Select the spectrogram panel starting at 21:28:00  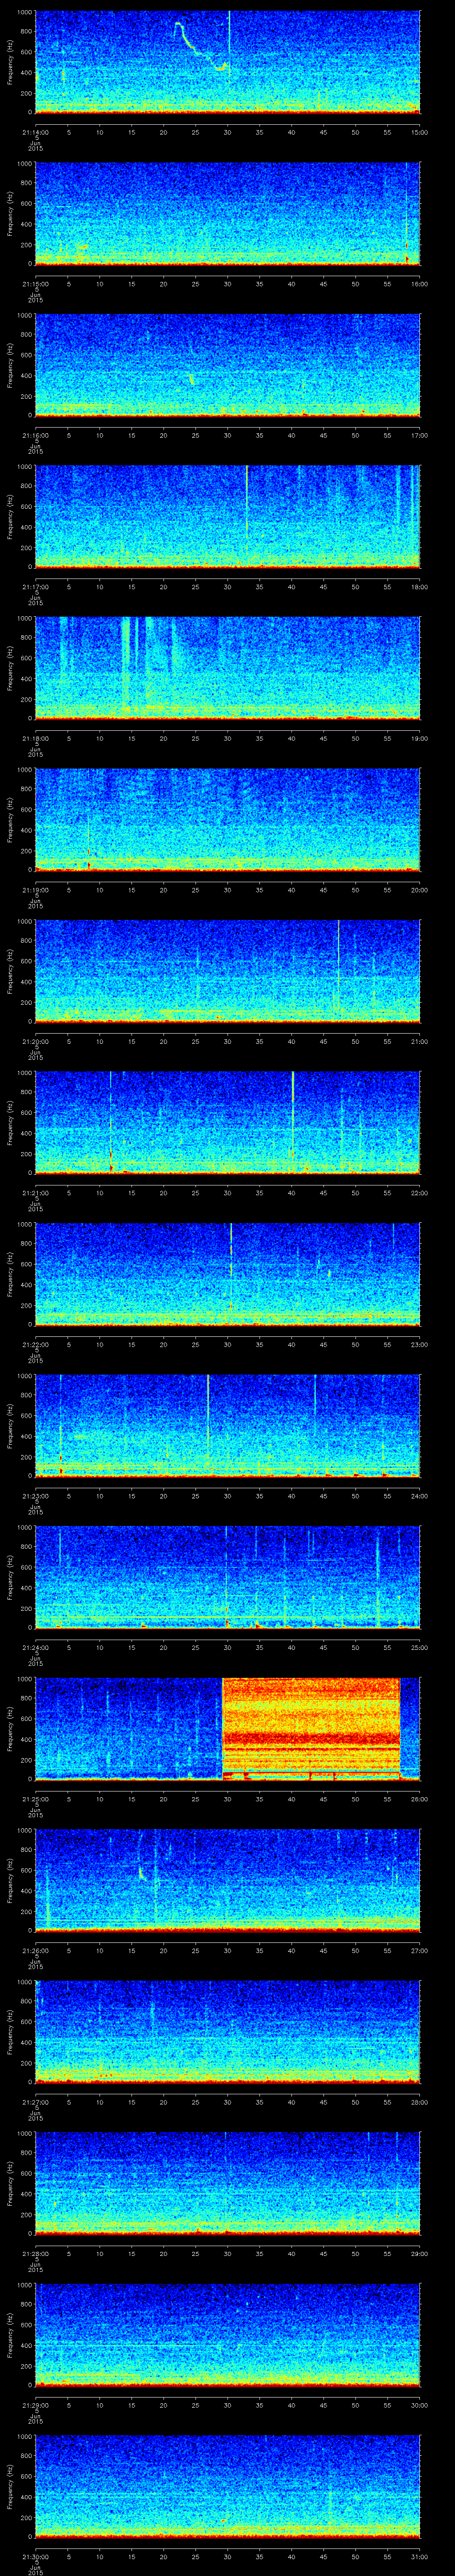[228, 2183]
